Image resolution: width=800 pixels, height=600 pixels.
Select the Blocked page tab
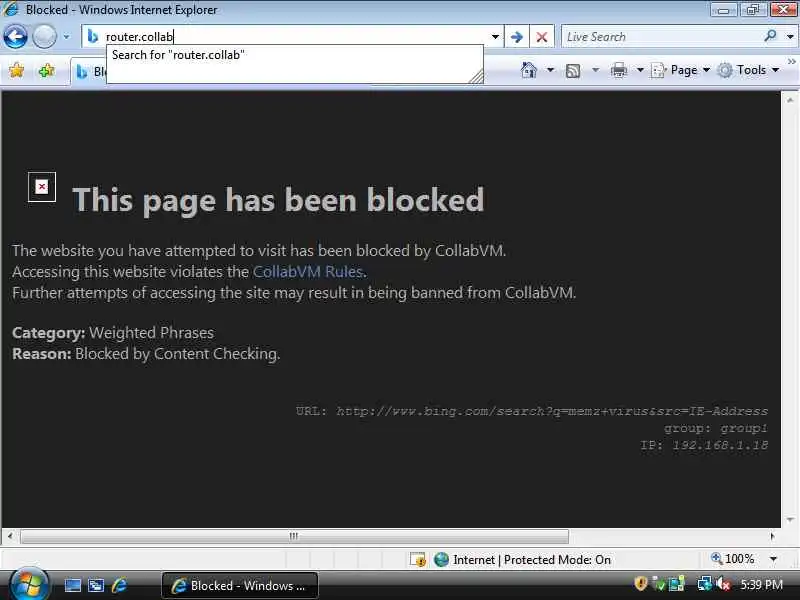(x=88, y=72)
